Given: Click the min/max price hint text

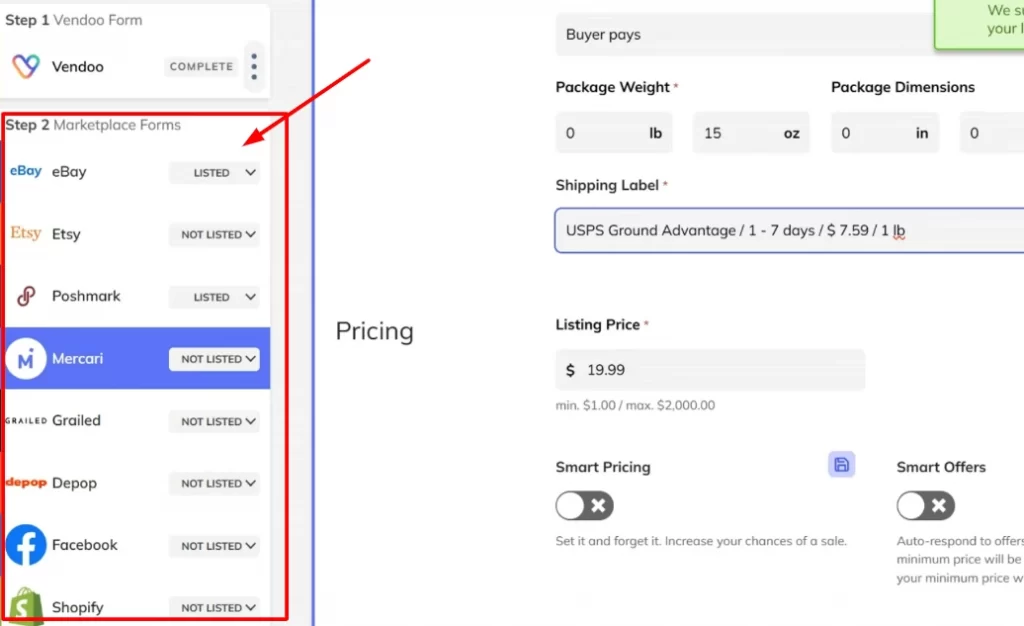Looking at the screenshot, I should pyautogui.click(x=635, y=405).
